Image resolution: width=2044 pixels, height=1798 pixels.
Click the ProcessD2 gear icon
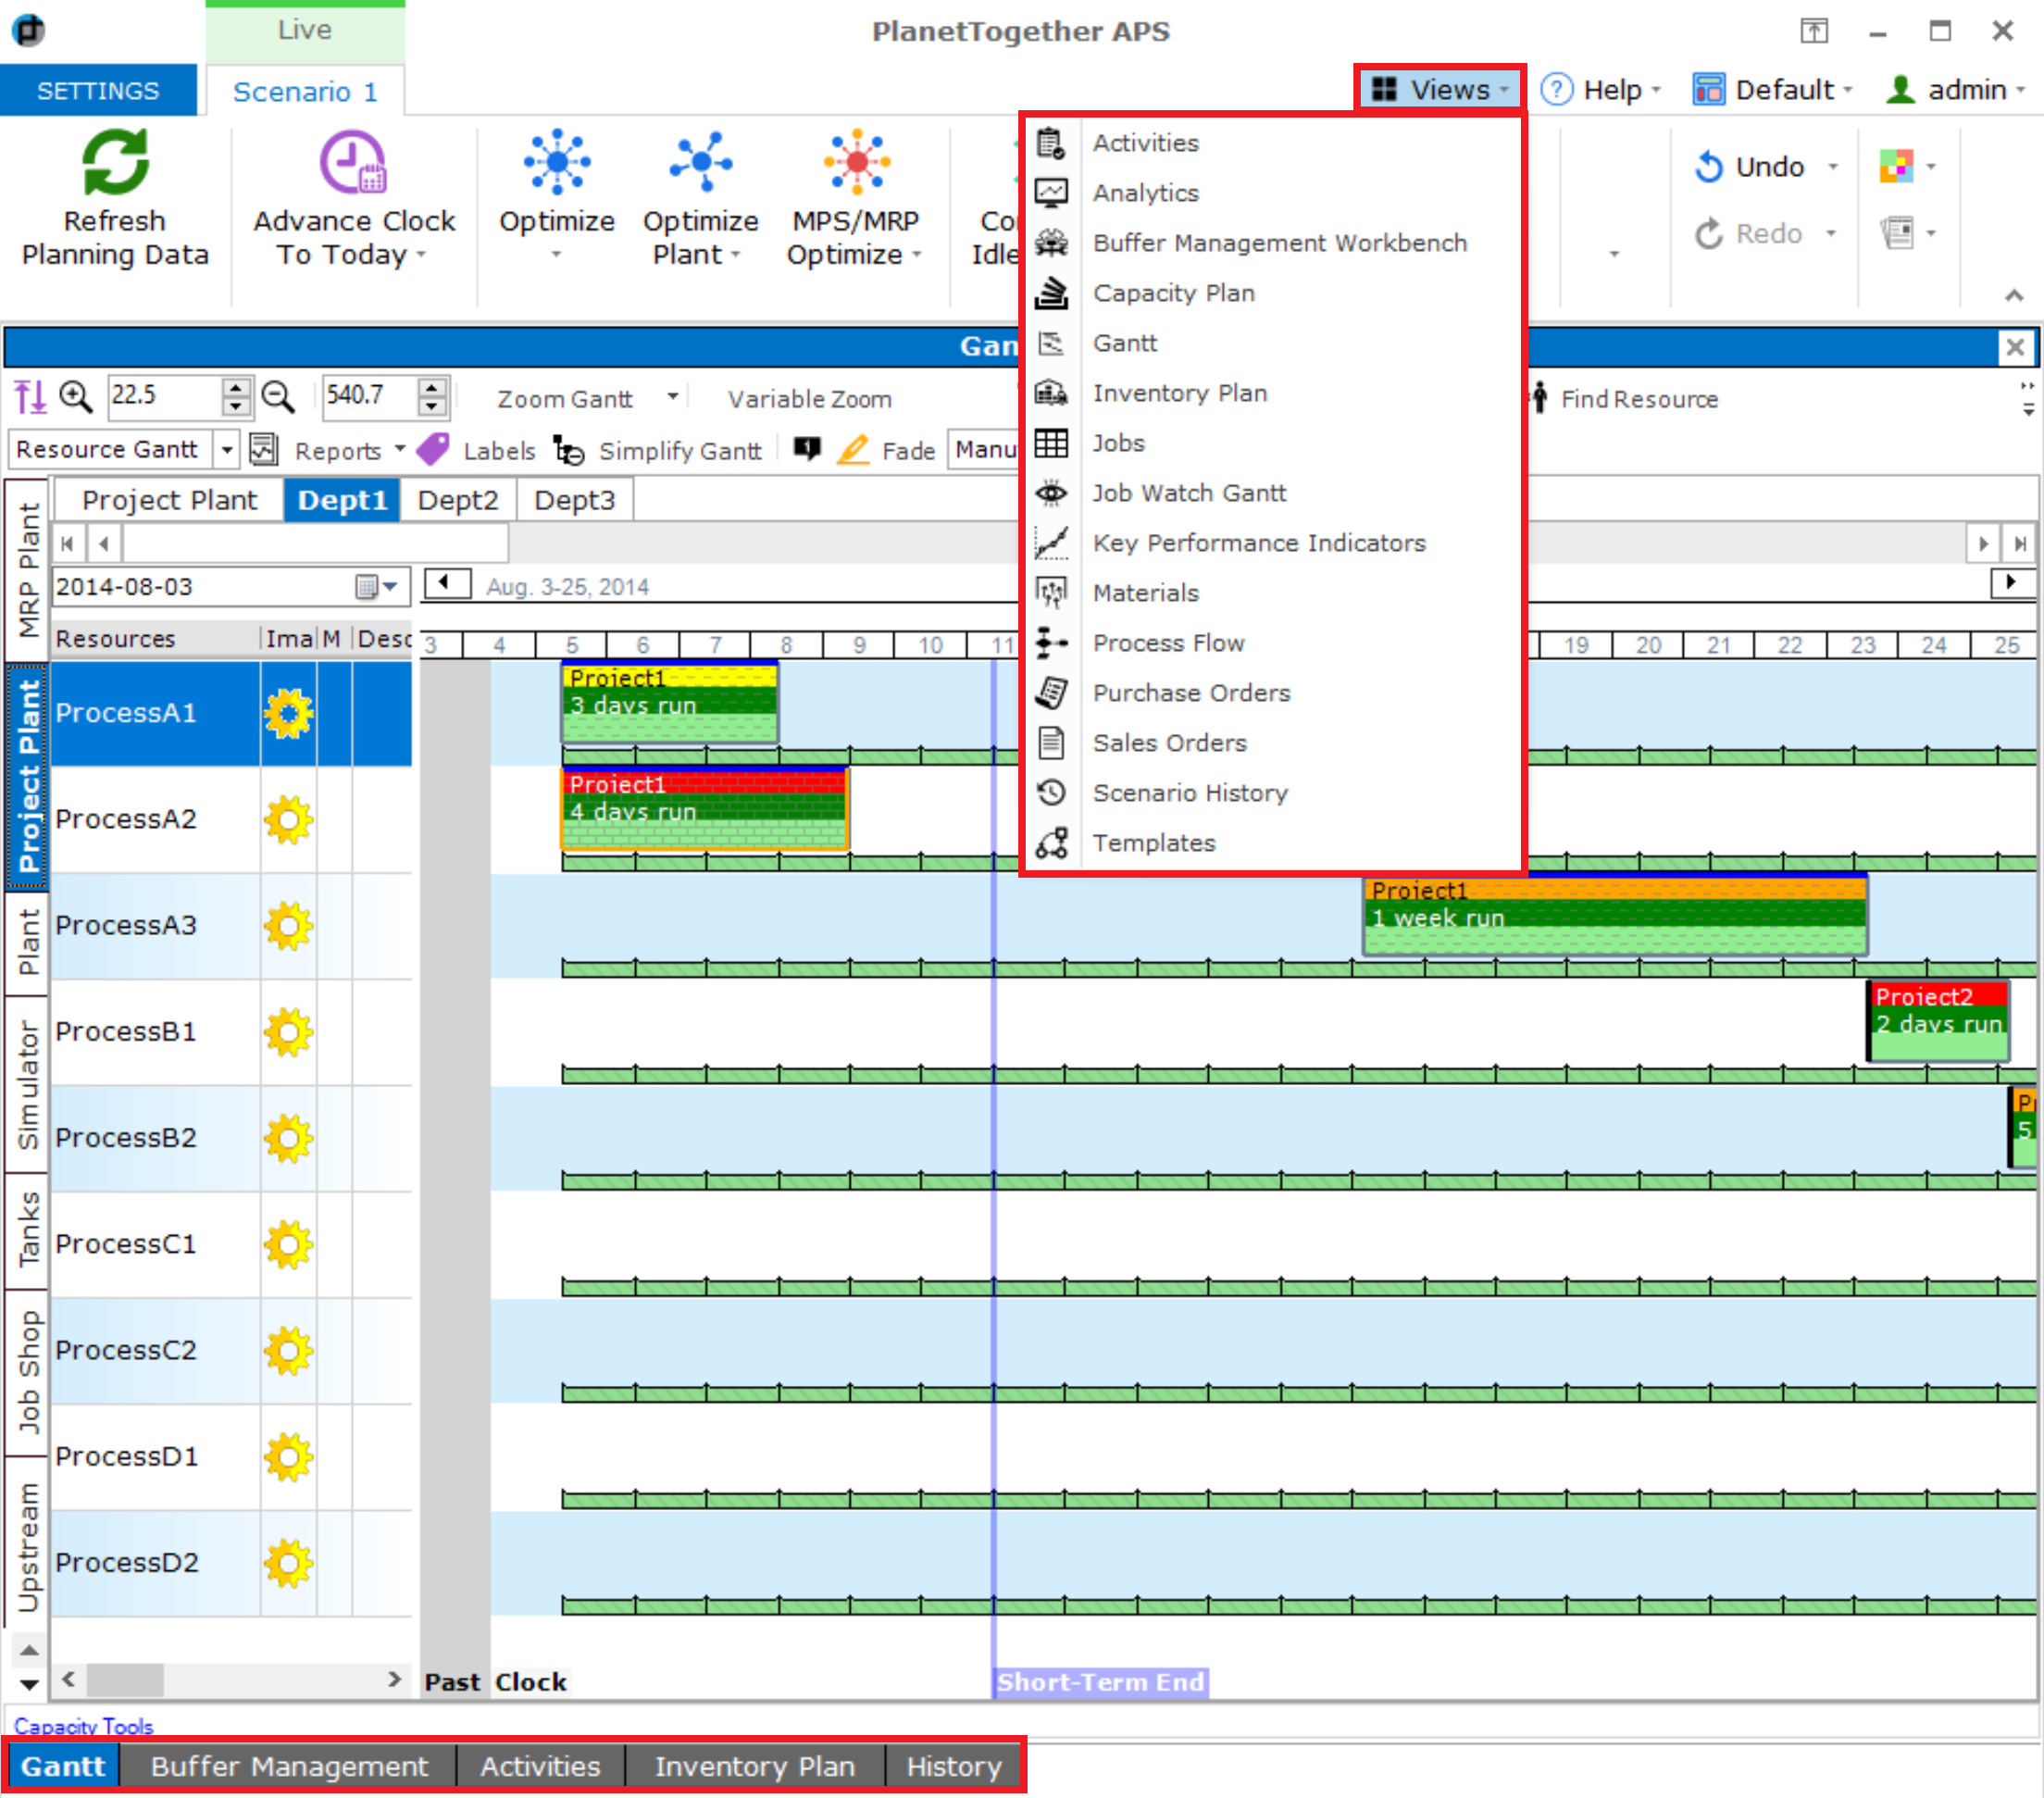click(288, 1563)
